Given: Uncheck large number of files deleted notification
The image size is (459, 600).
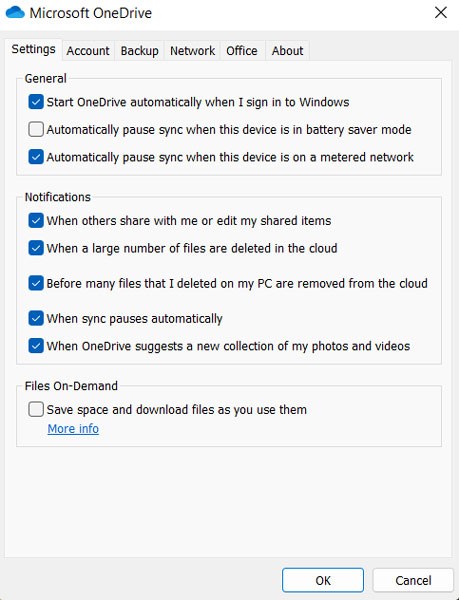Looking at the screenshot, I should click(36, 248).
